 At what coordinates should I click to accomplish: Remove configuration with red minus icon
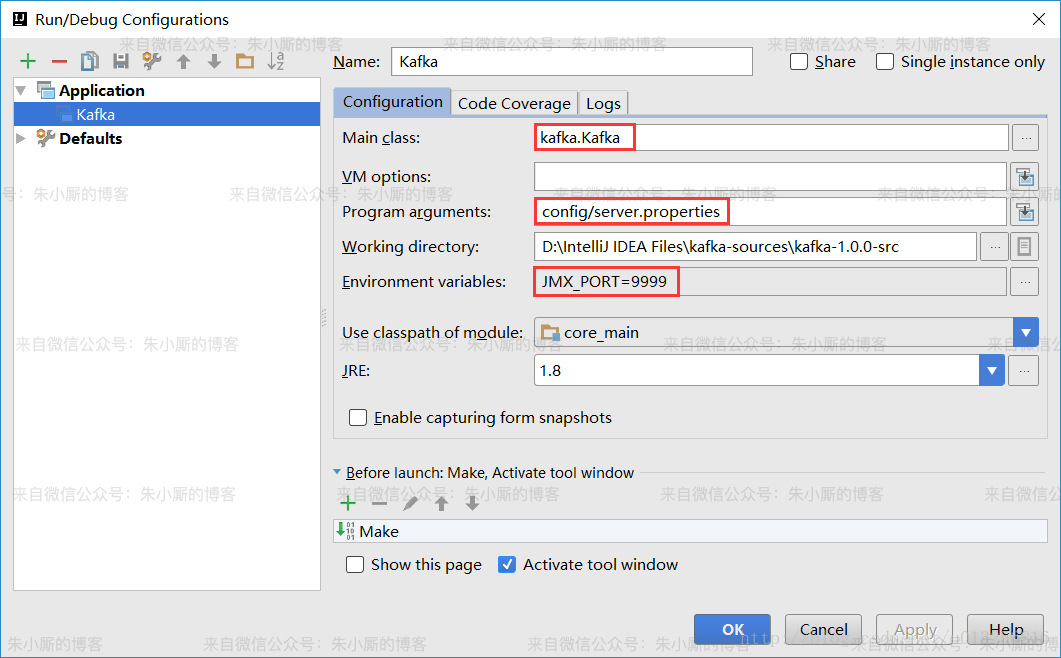point(60,62)
